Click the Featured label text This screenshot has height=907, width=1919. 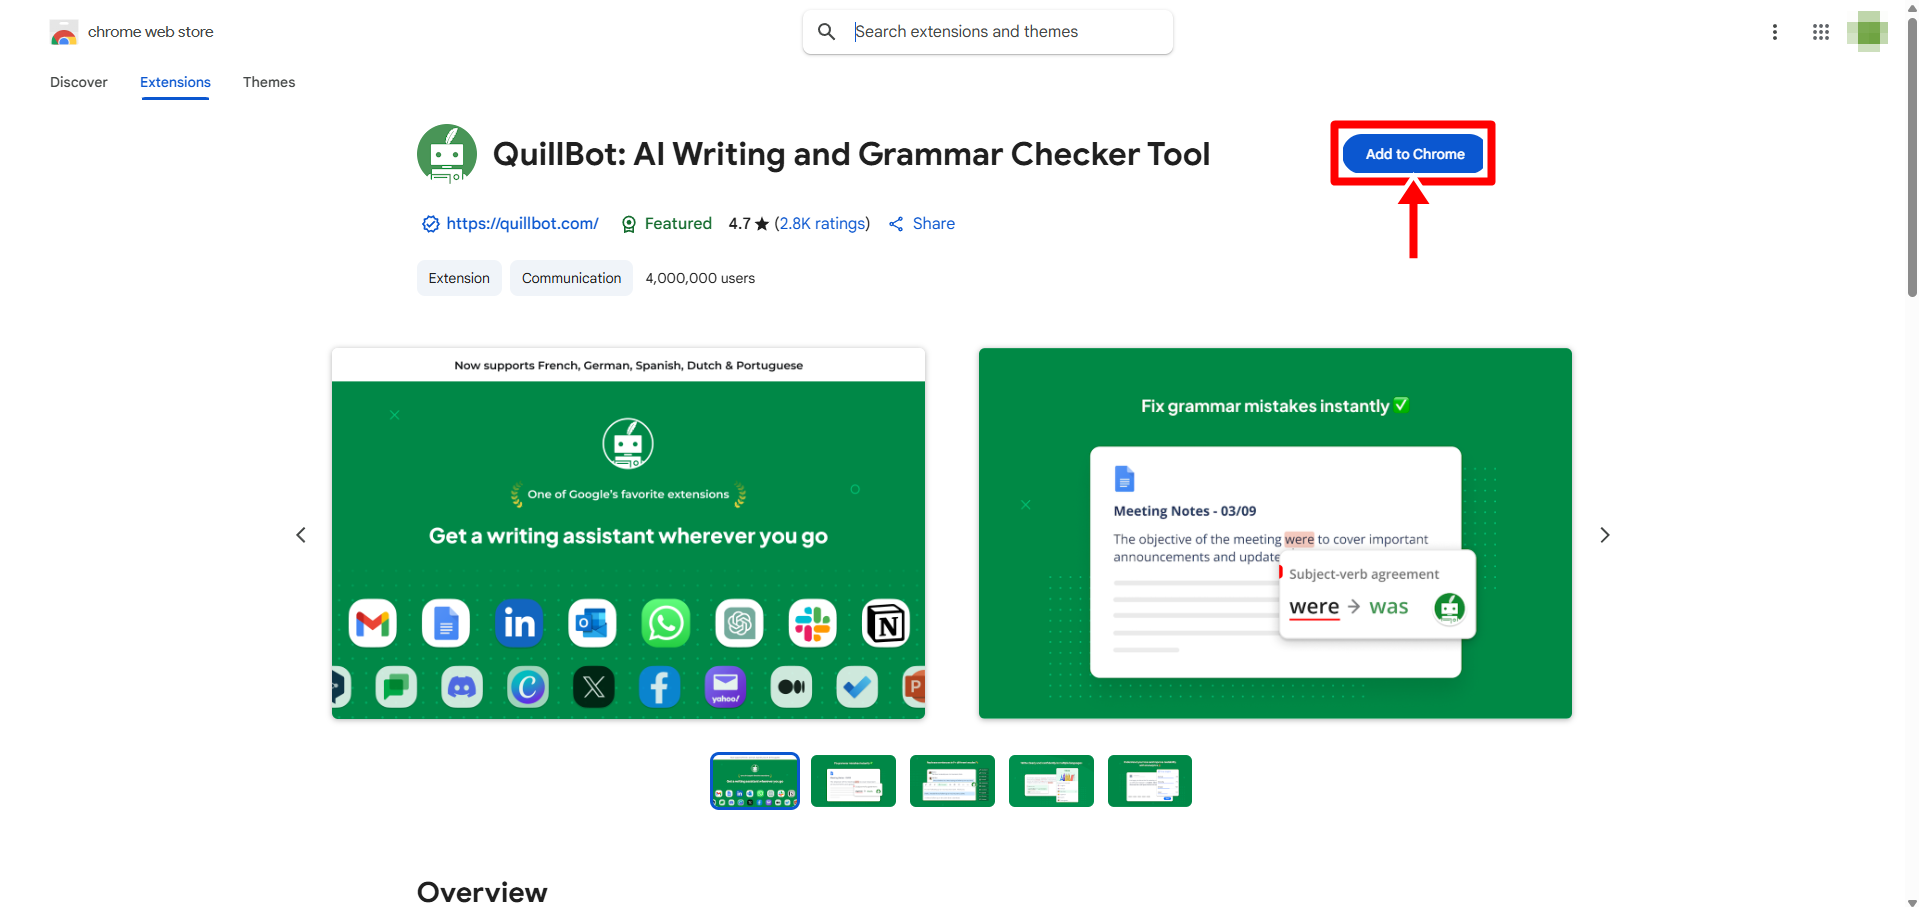(678, 224)
